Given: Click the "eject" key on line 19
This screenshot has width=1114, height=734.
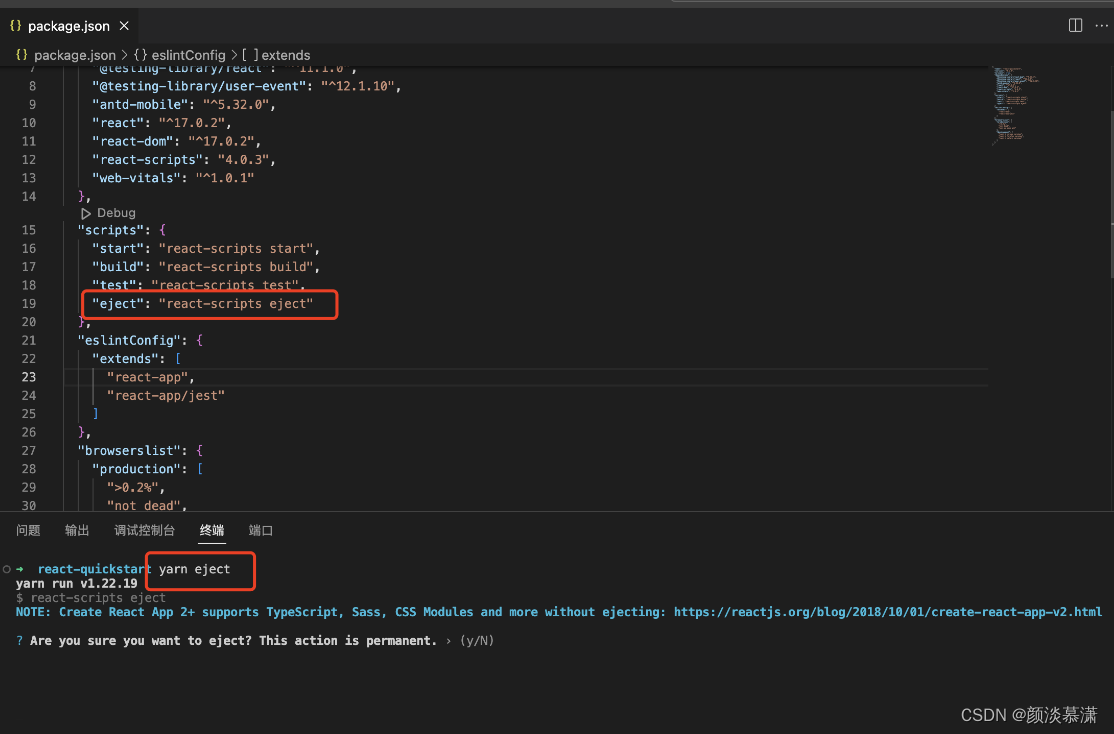Looking at the screenshot, I should 118,303.
